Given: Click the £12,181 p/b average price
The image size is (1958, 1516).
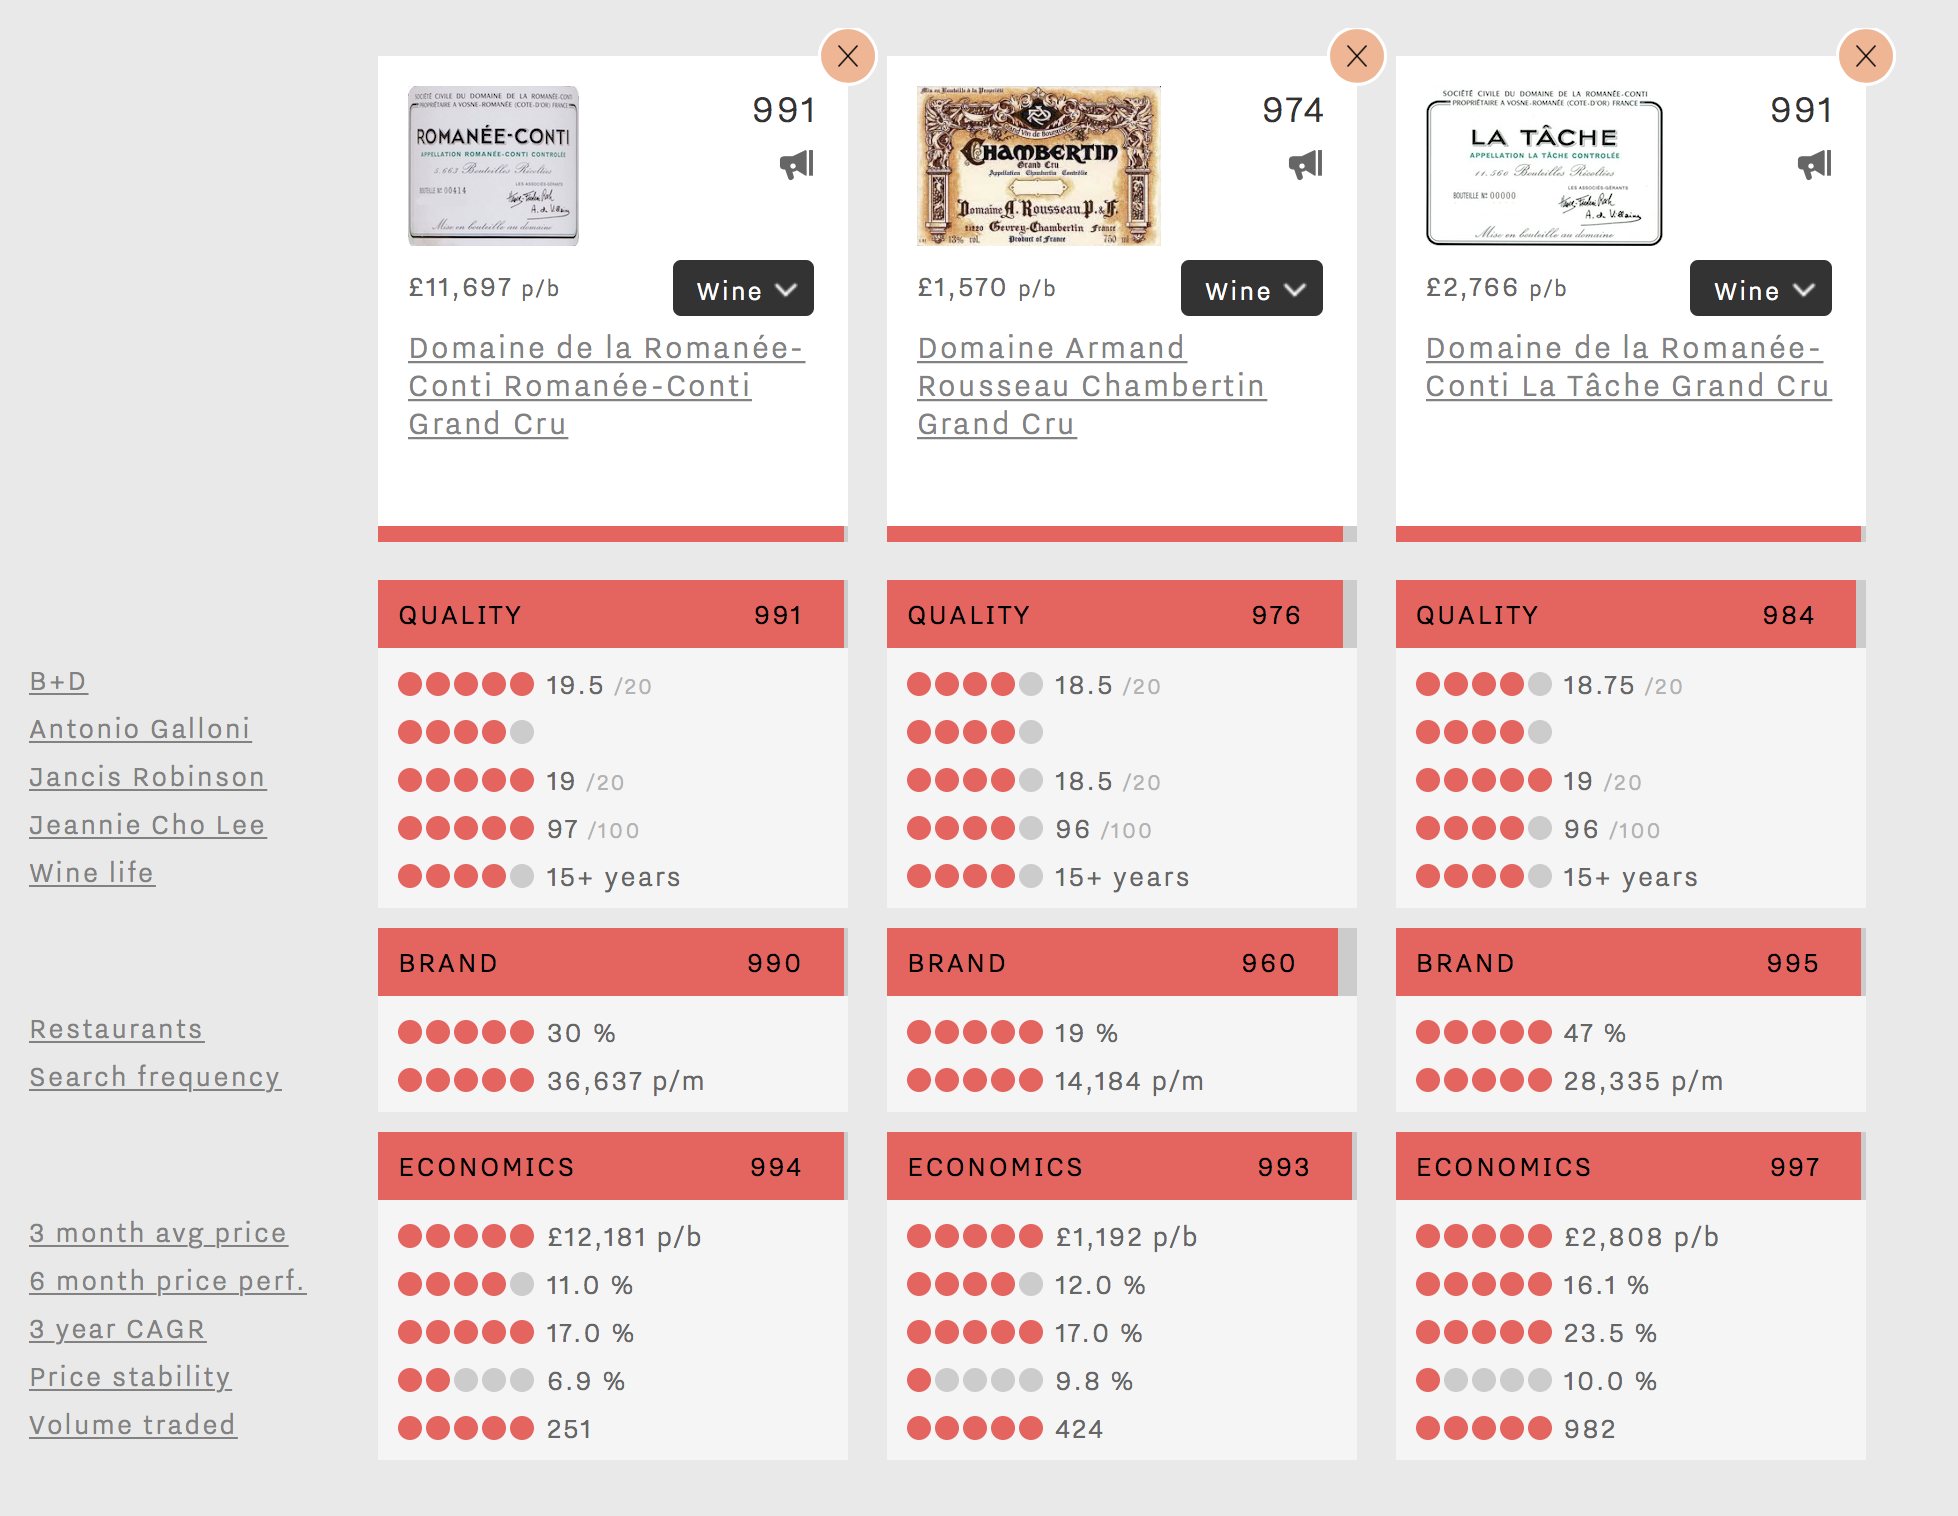Looking at the screenshot, I should coord(624,1238).
